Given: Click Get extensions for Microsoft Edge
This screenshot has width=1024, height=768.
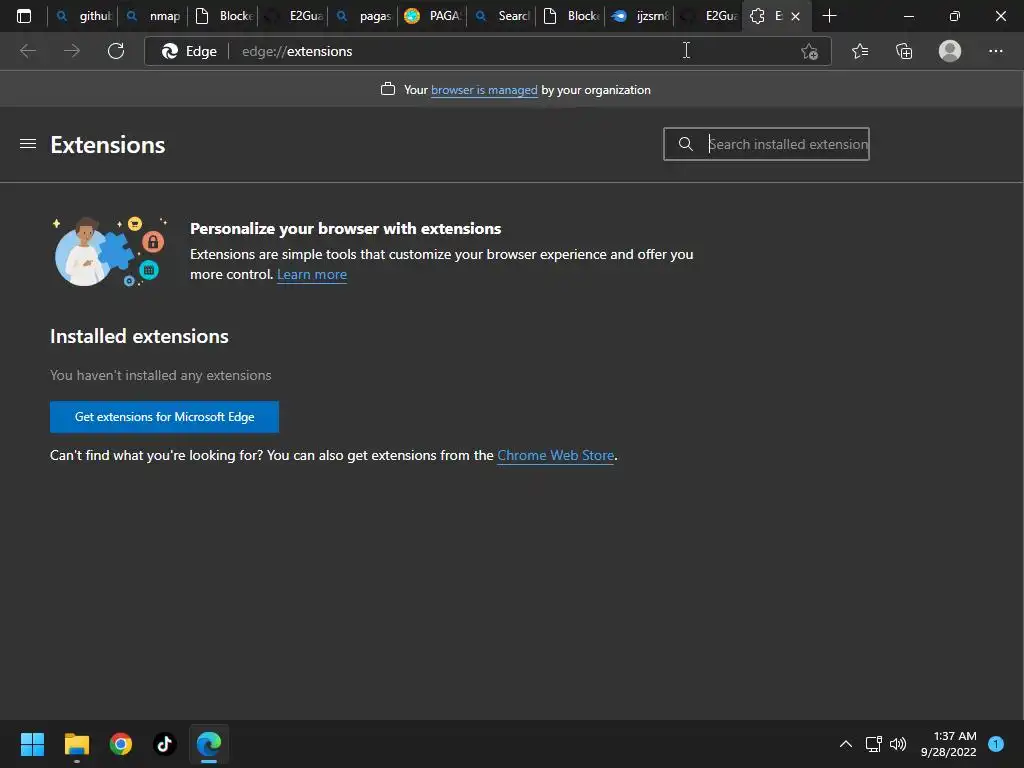Looking at the screenshot, I should click(165, 417).
